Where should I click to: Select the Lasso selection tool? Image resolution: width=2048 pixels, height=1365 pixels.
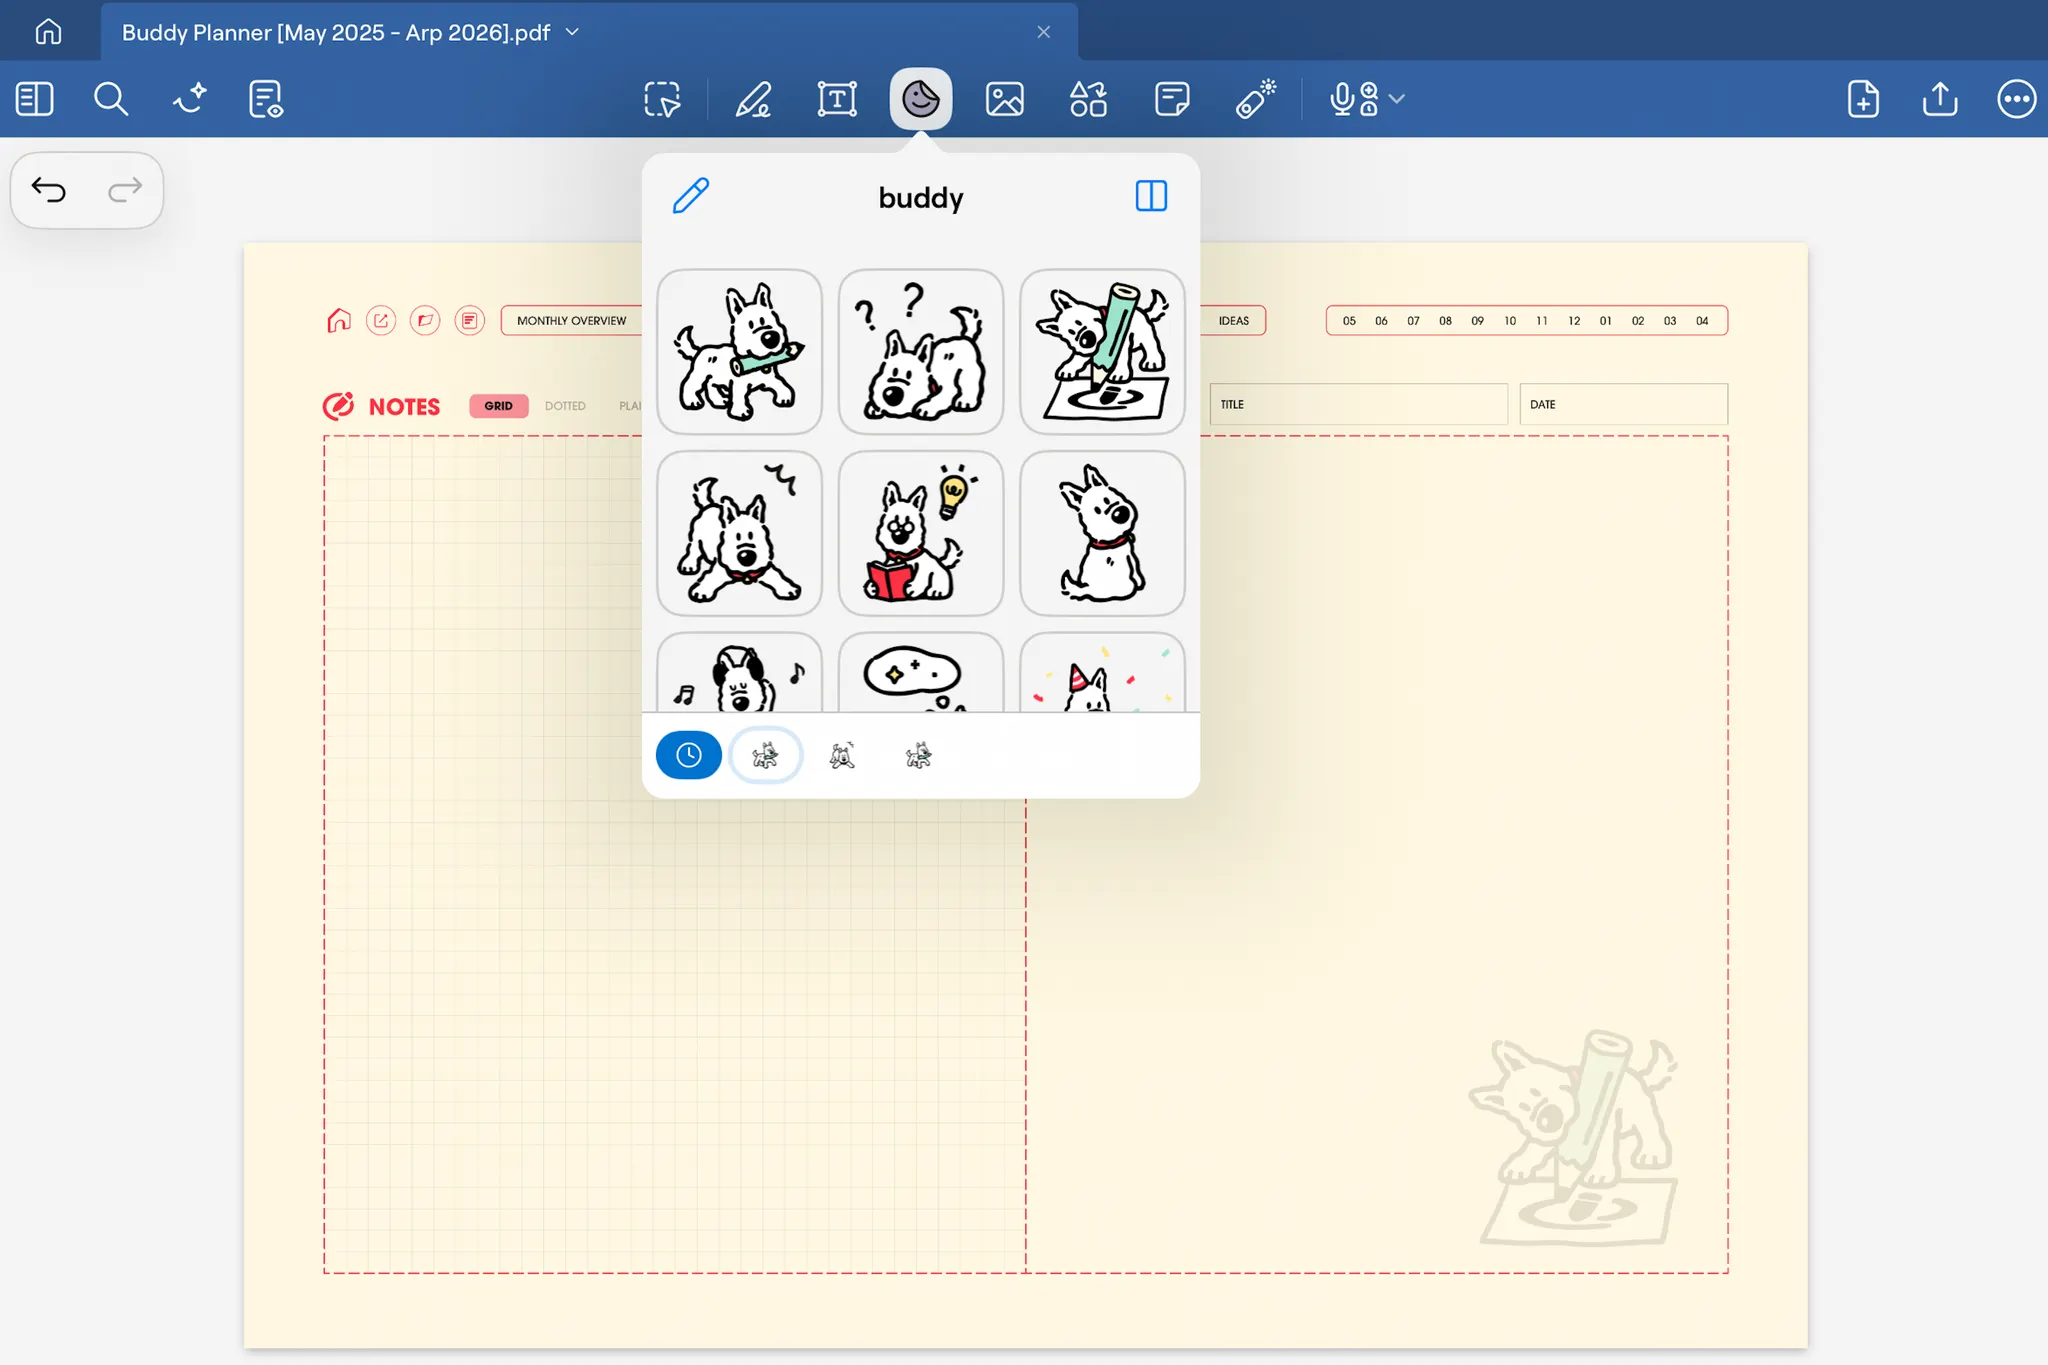662,99
